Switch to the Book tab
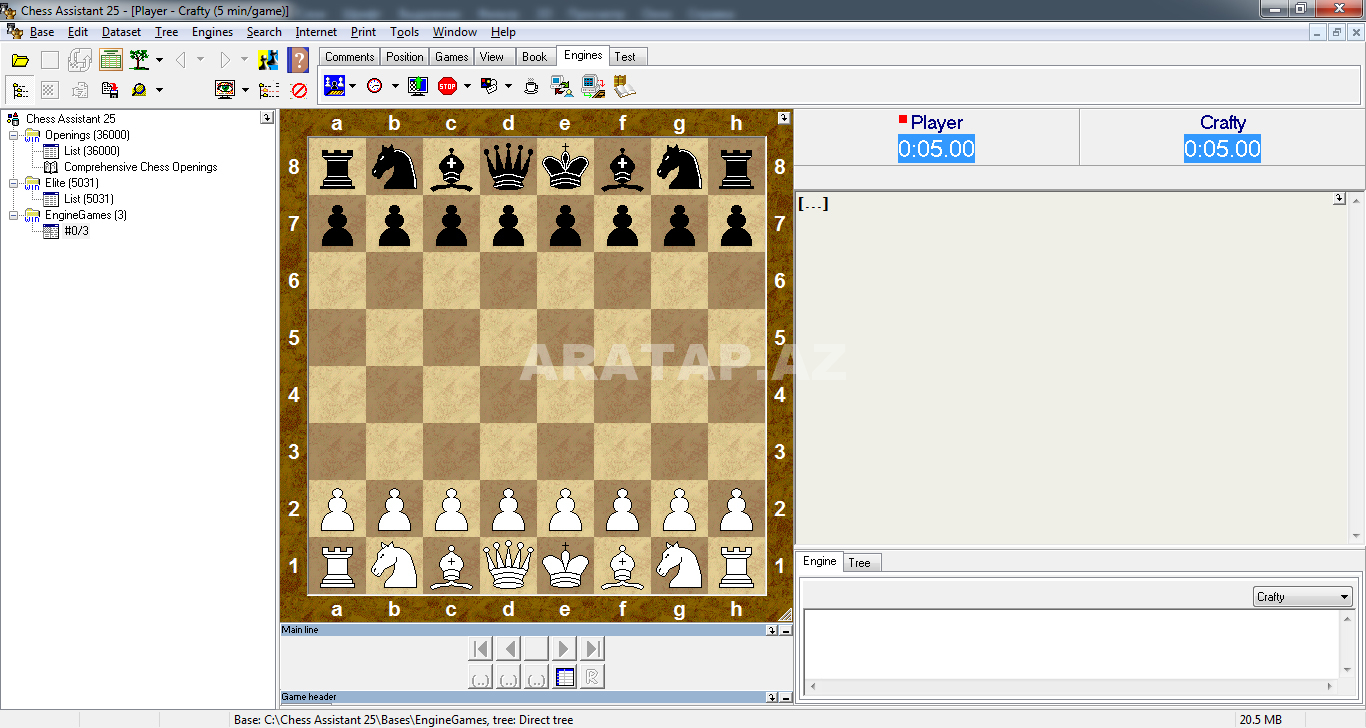 (534, 57)
